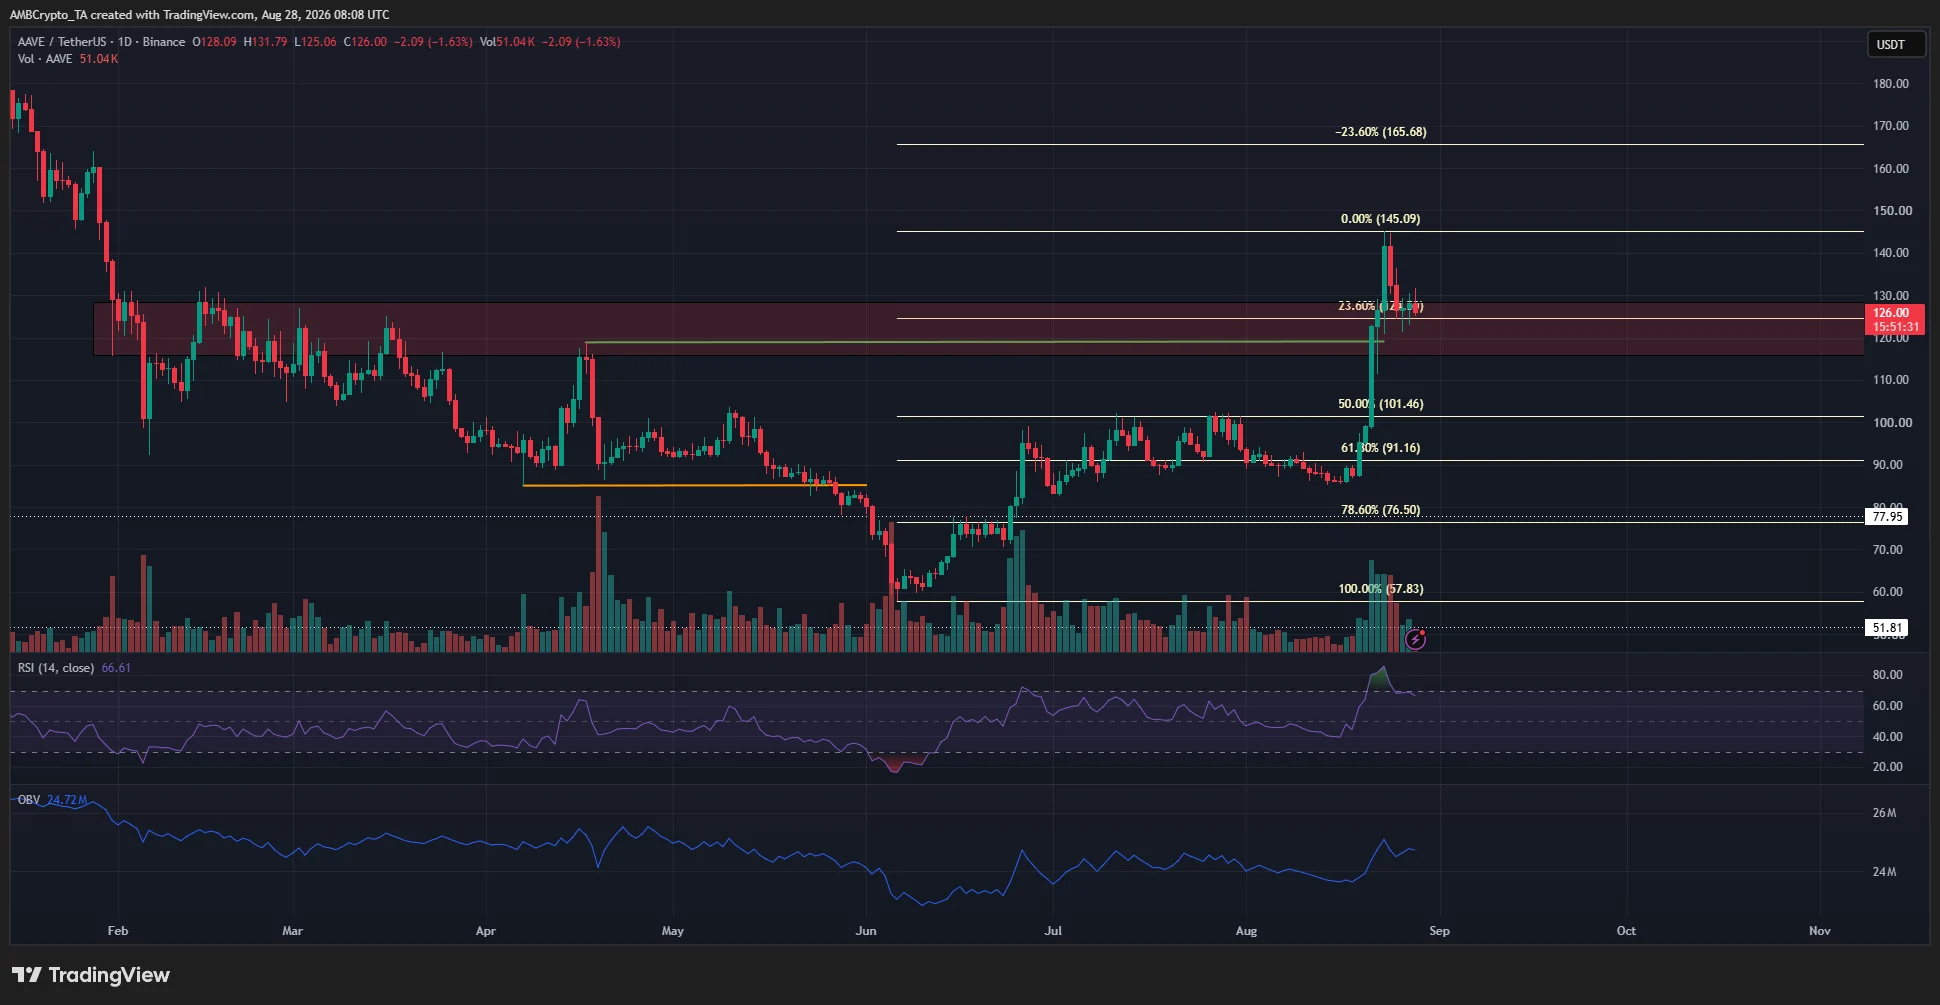The image size is (1940, 1005).
Task: Click the 100.00% (57.83) Fibonacci label
Action: [1380, 589]
